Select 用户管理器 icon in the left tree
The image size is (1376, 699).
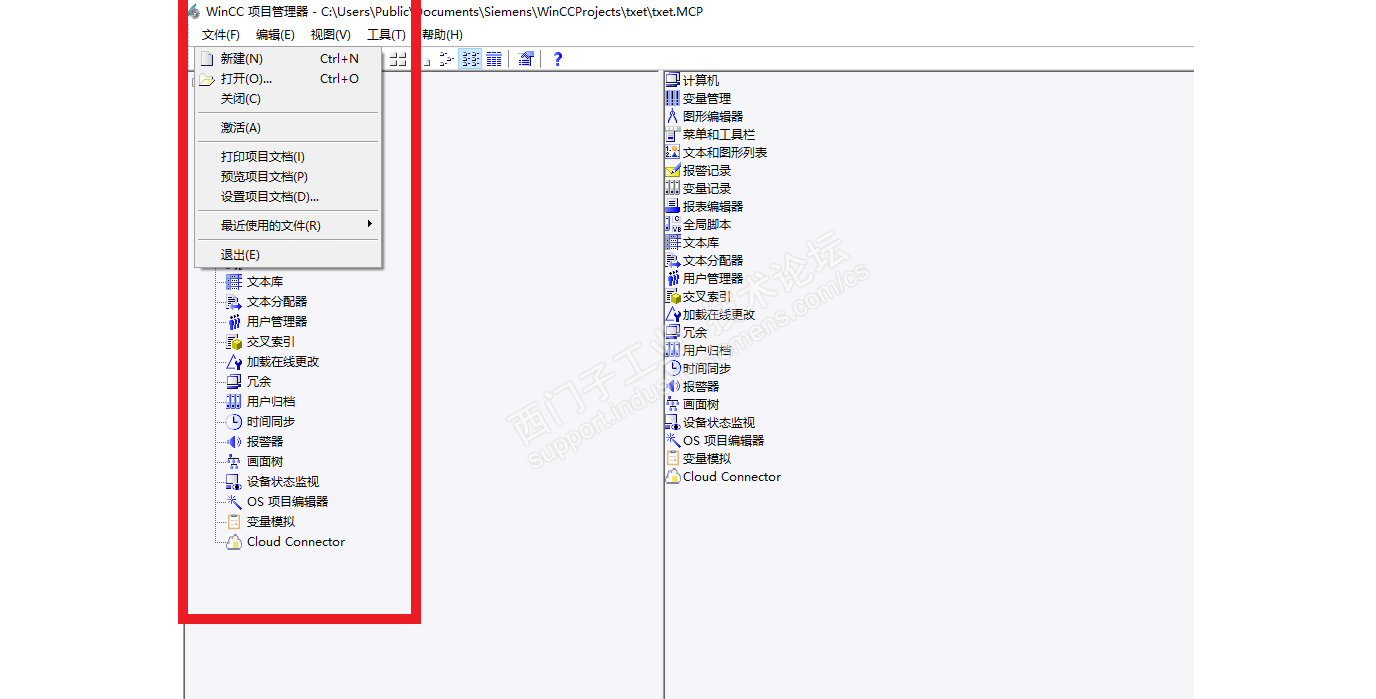(x=234, y=322)
